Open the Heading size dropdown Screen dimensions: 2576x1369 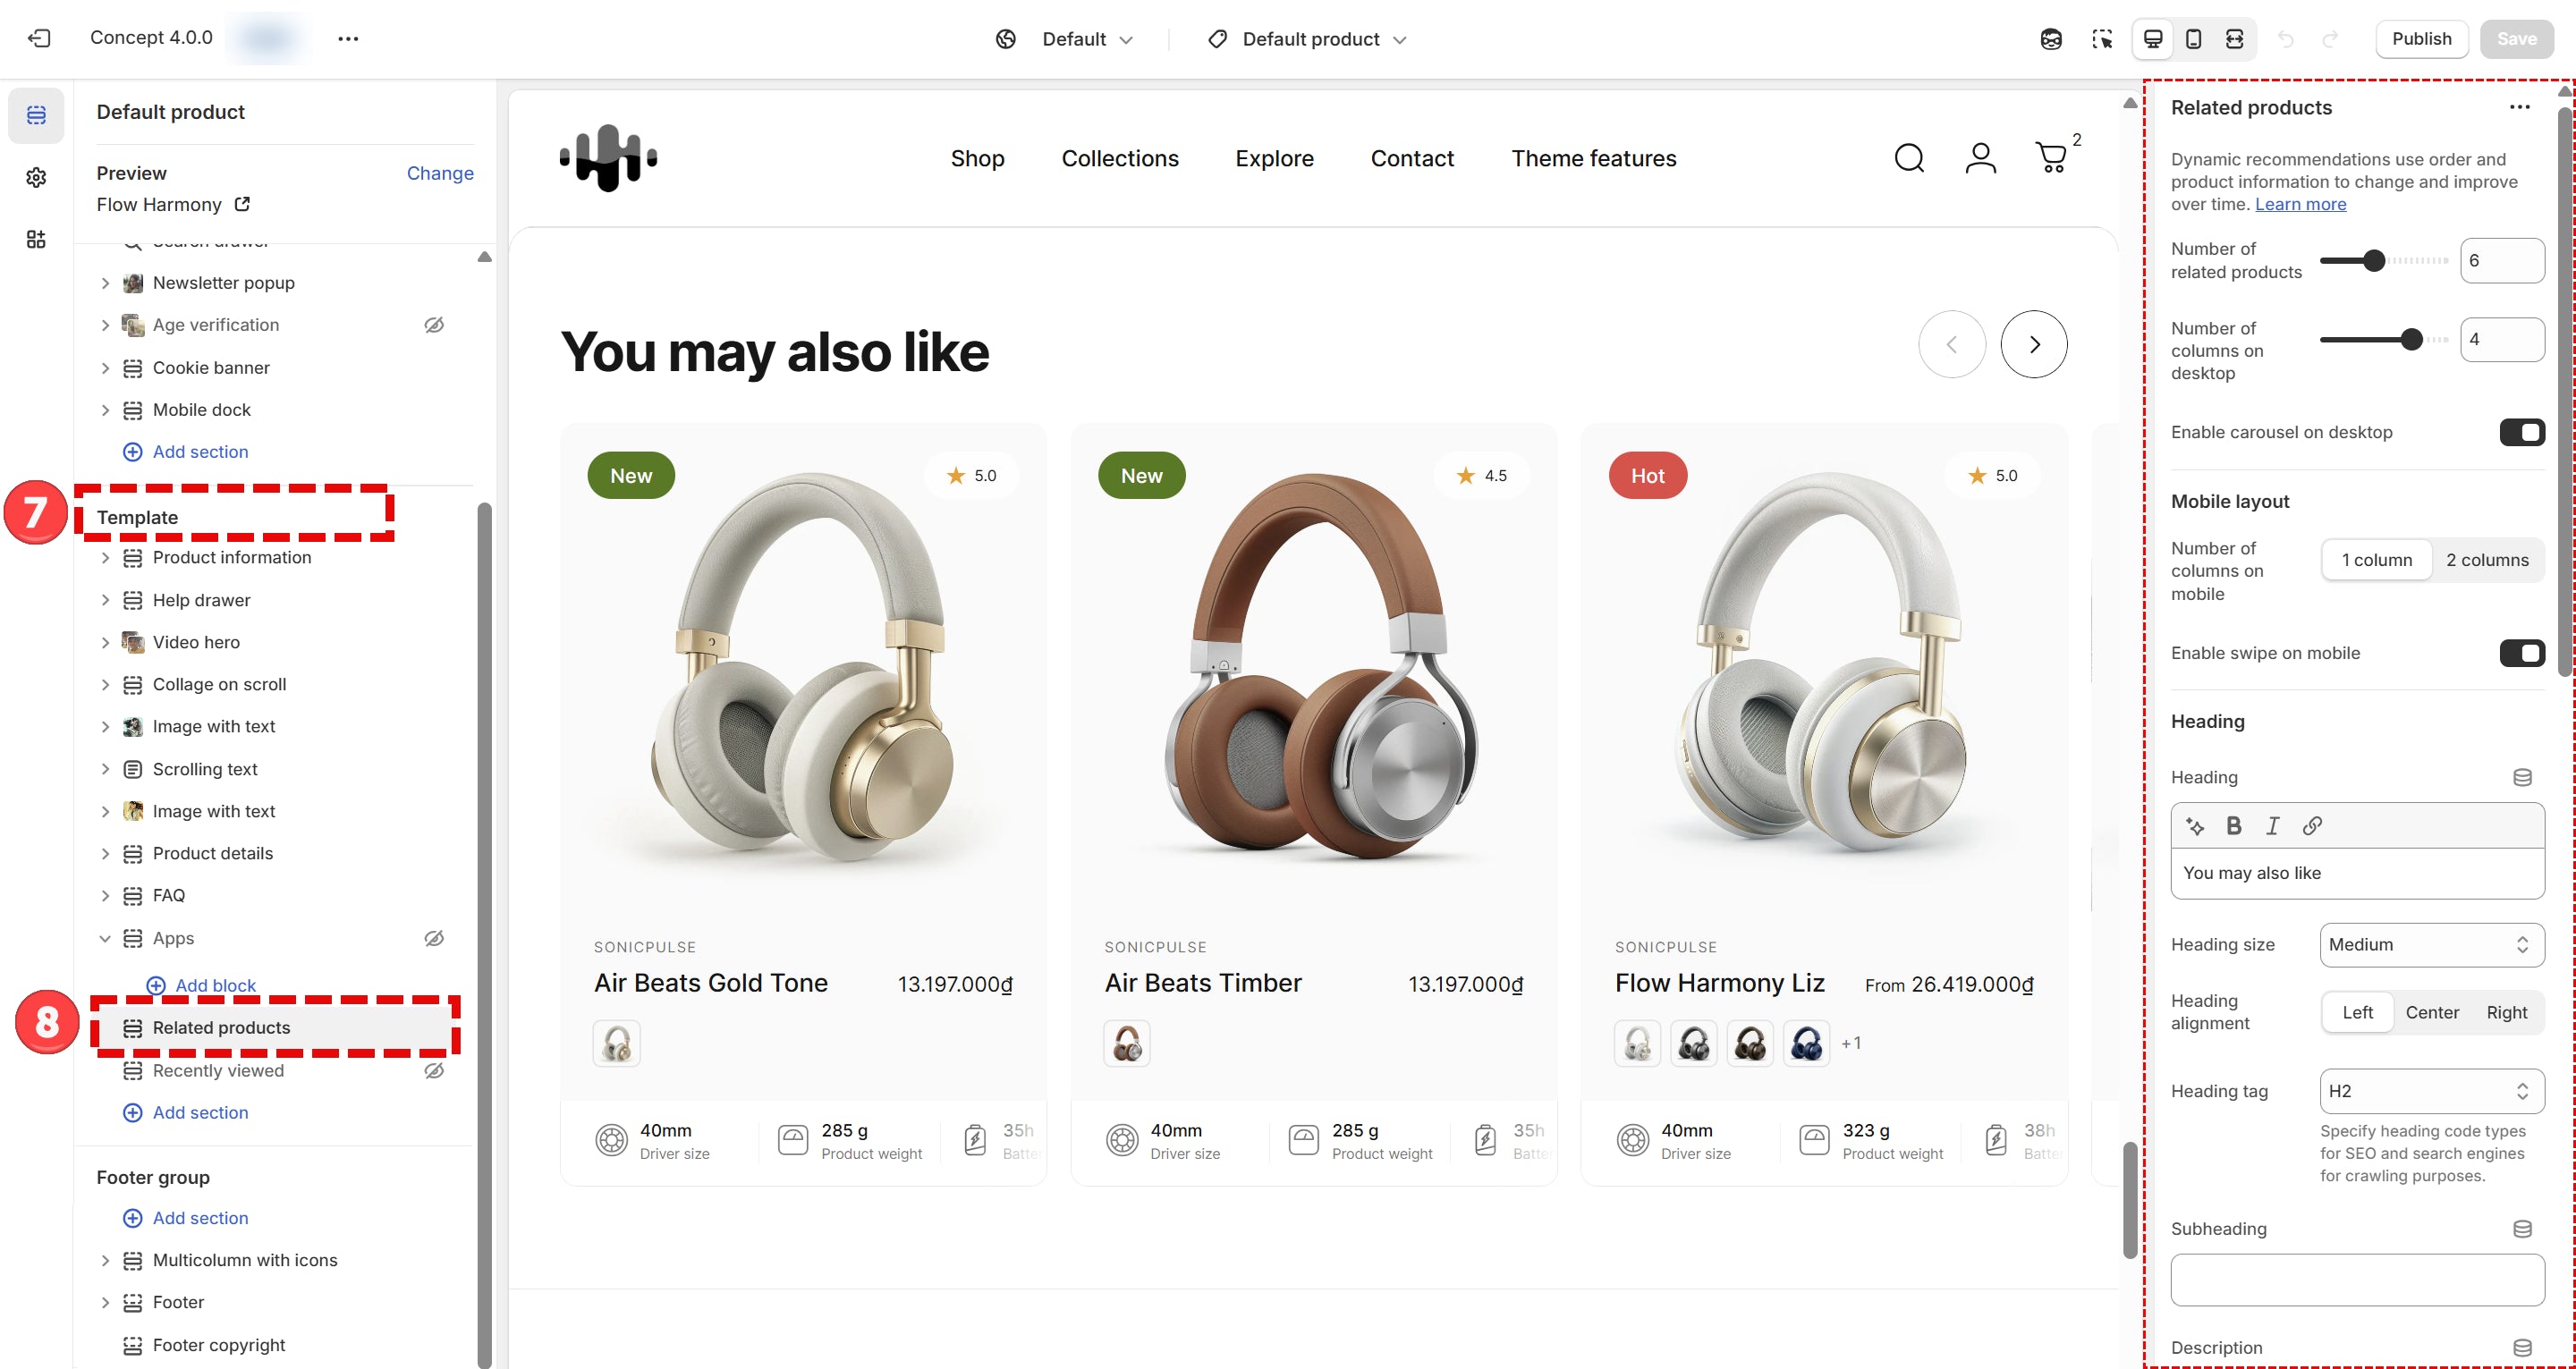click(x=2431, y=944)
